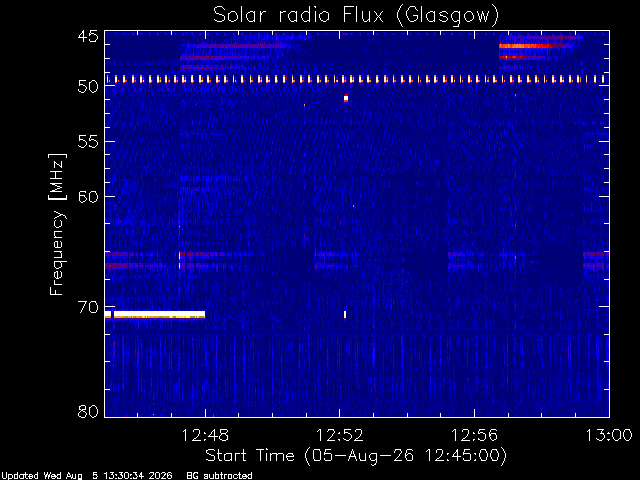The height and width of the screenshot is (480, 640).
Task: Click the dotted line at 49.5 MHz
Action: 356,79
